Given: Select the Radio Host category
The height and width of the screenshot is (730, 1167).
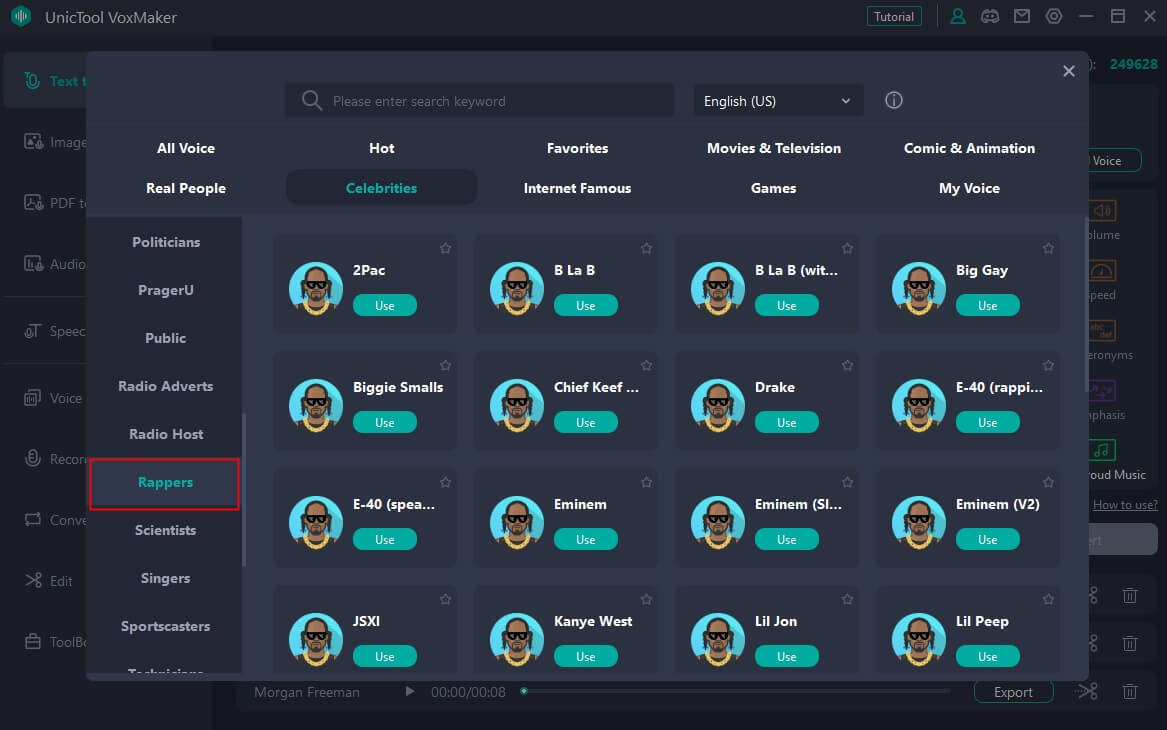Looking at the screenshot, I should pyautogui.click(x=166, y=434).
